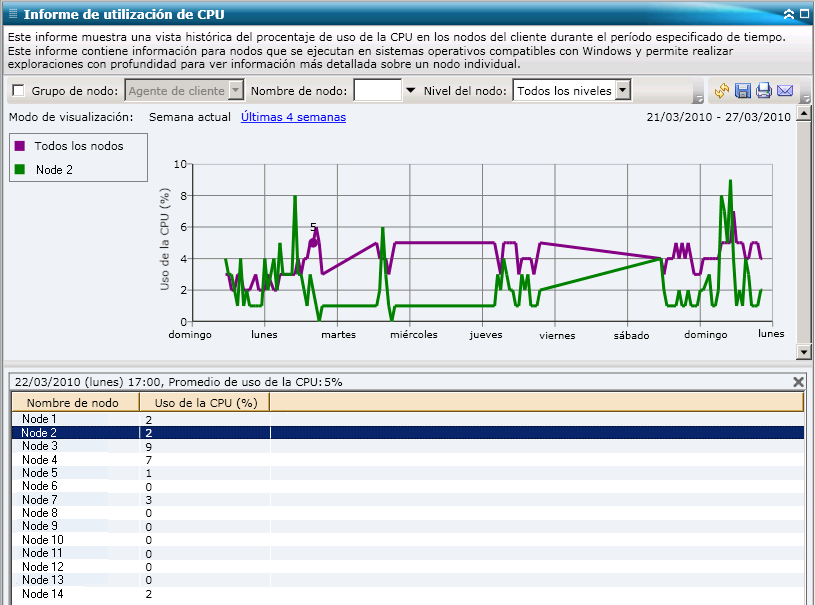
Task: Collapse the report with the double-chevron icon
Action: pyautogui.click(x=789, y=13)
